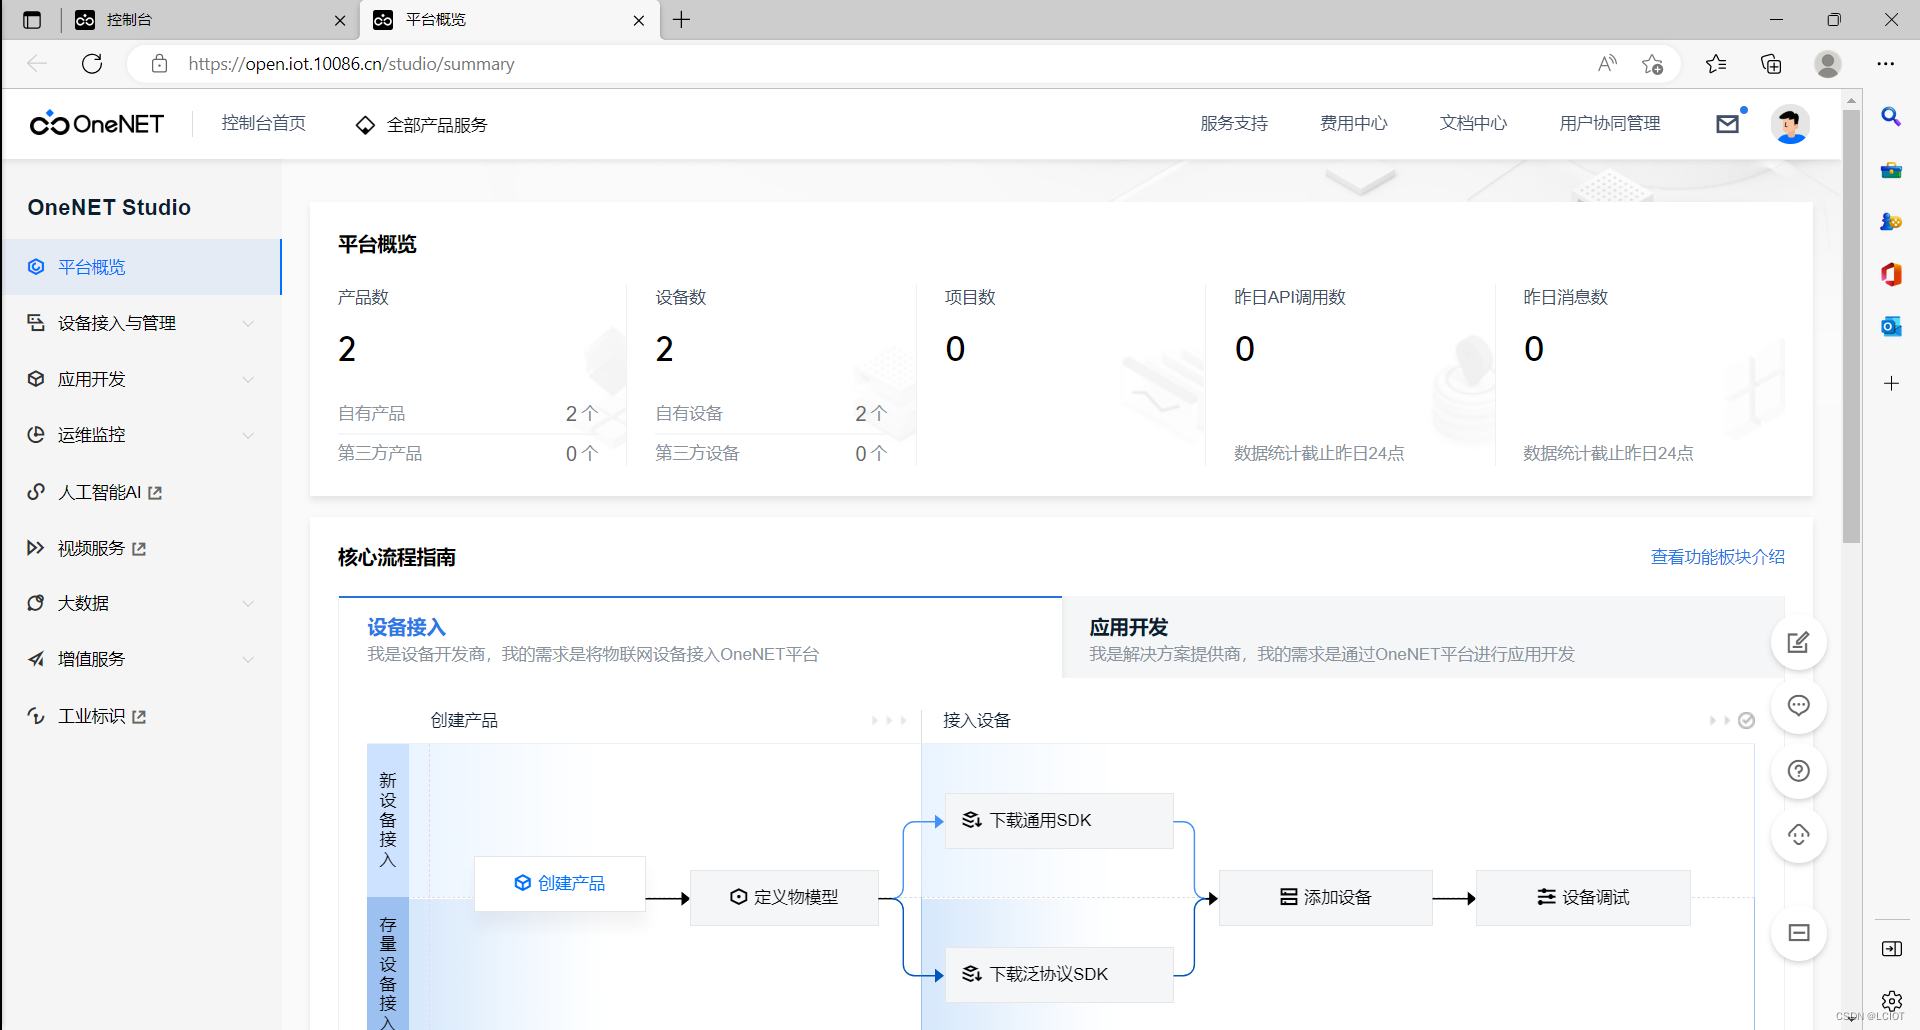Click 查看功能板块介绍 link

coord(1718,557)
